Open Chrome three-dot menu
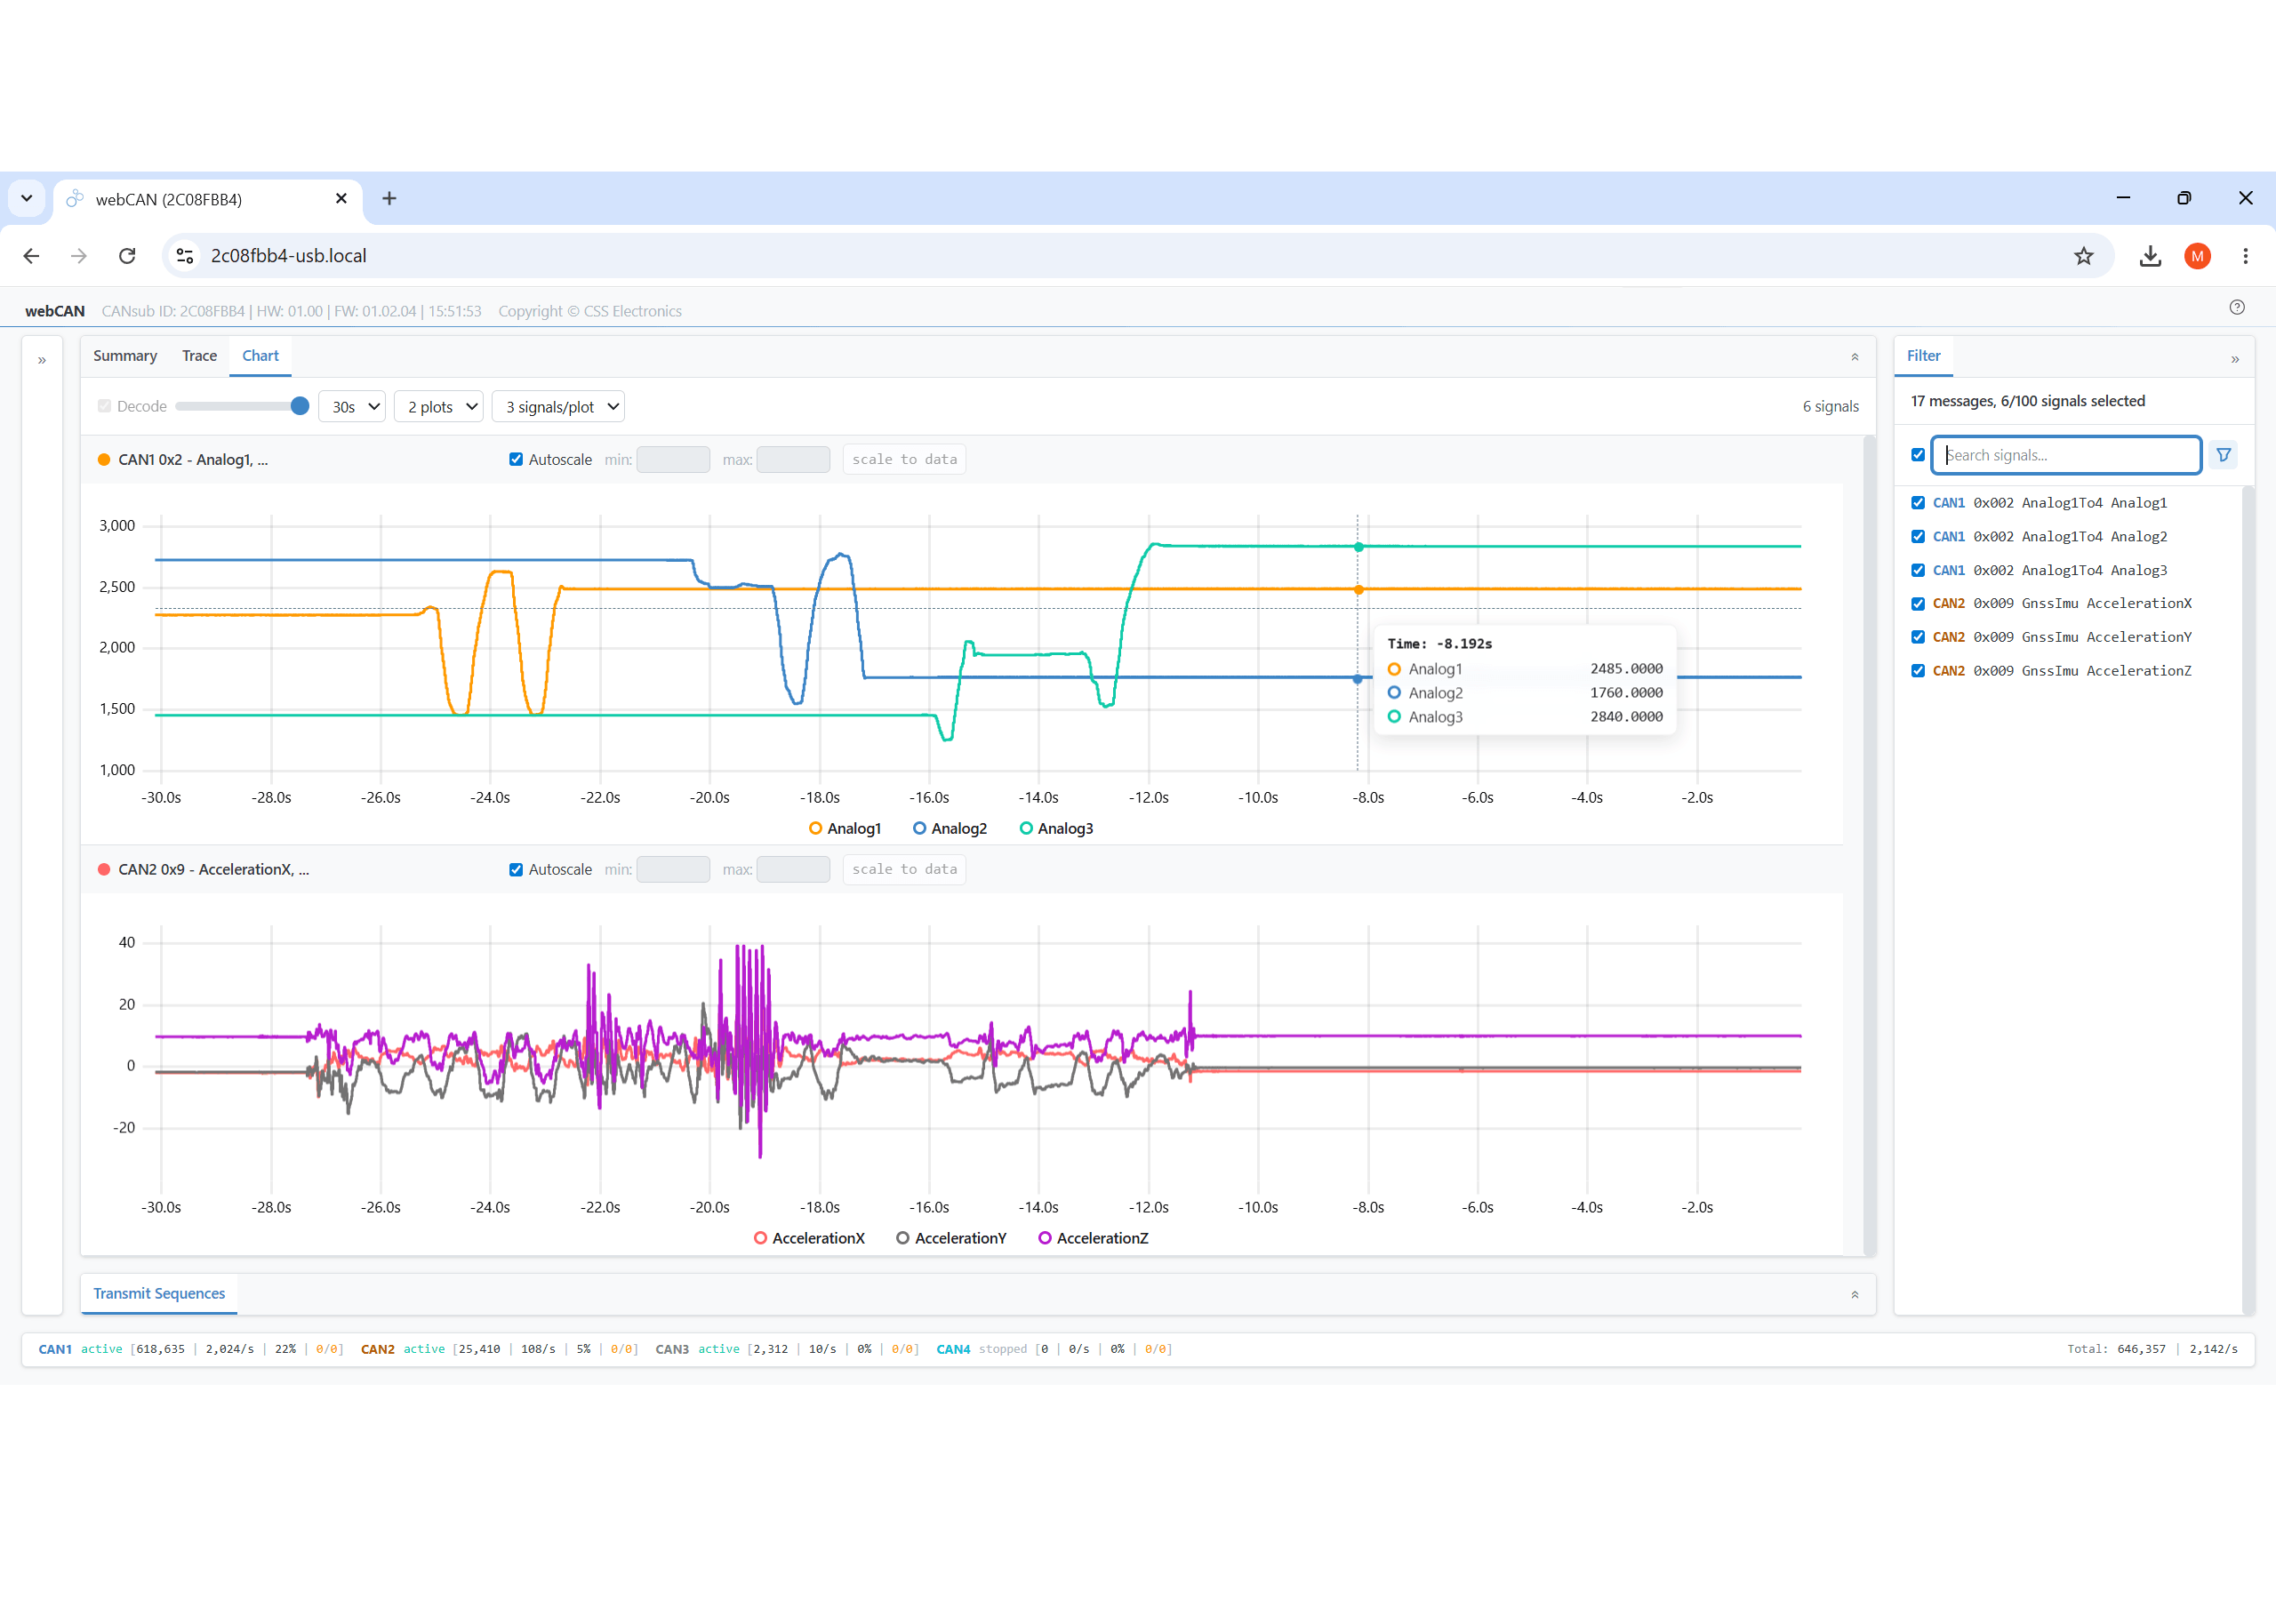 click(x=2245, y=256)
